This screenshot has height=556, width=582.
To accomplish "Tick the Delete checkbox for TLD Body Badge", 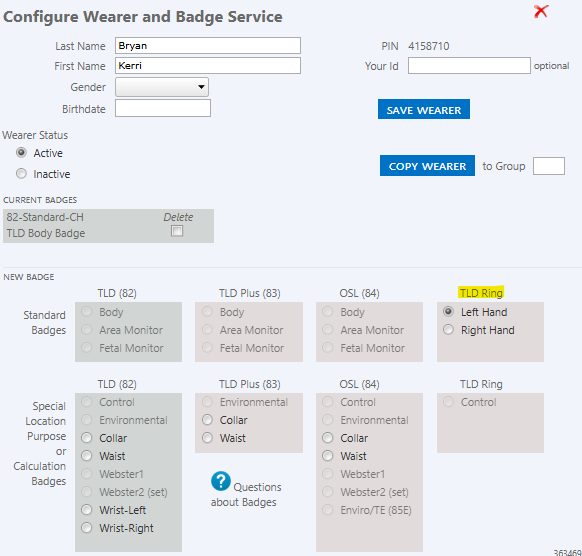I will tap(177, 231).
